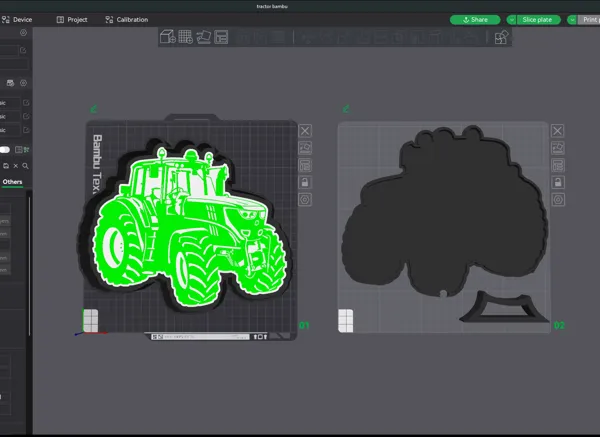Open the Assembly view icon in toolbar
Screen dimensions: 600x437
pyautogui.click(x=501, y=37)
